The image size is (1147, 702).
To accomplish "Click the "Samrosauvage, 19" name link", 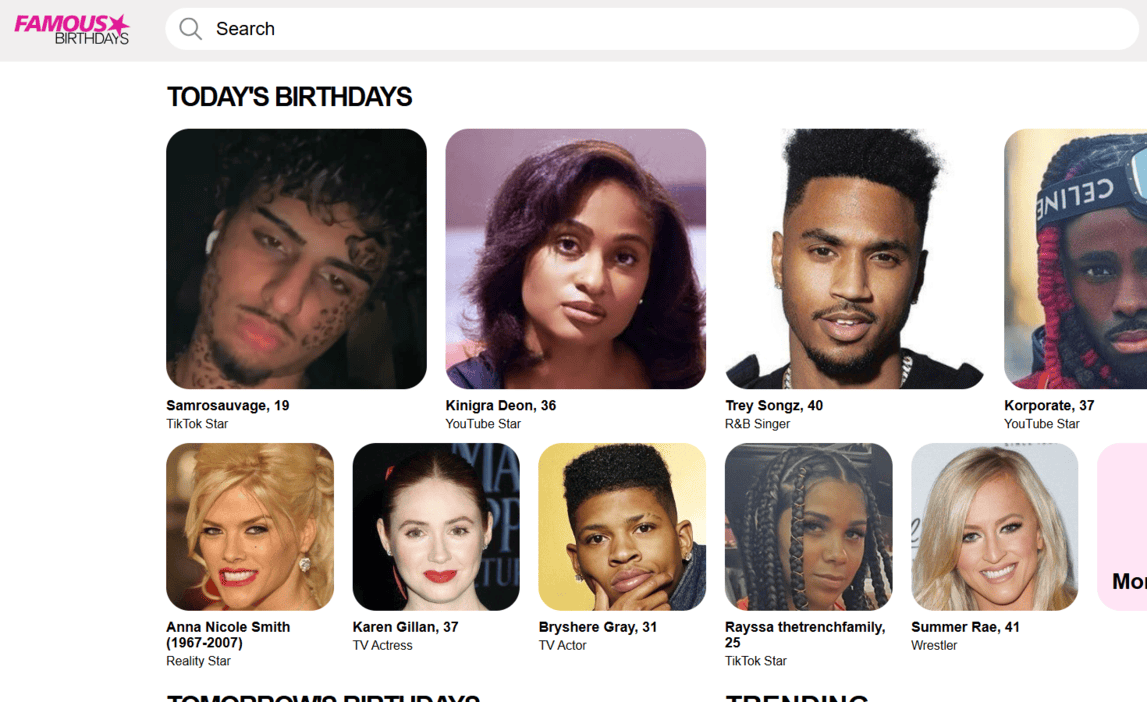I will pyautogui.click(x=228, y=405).
